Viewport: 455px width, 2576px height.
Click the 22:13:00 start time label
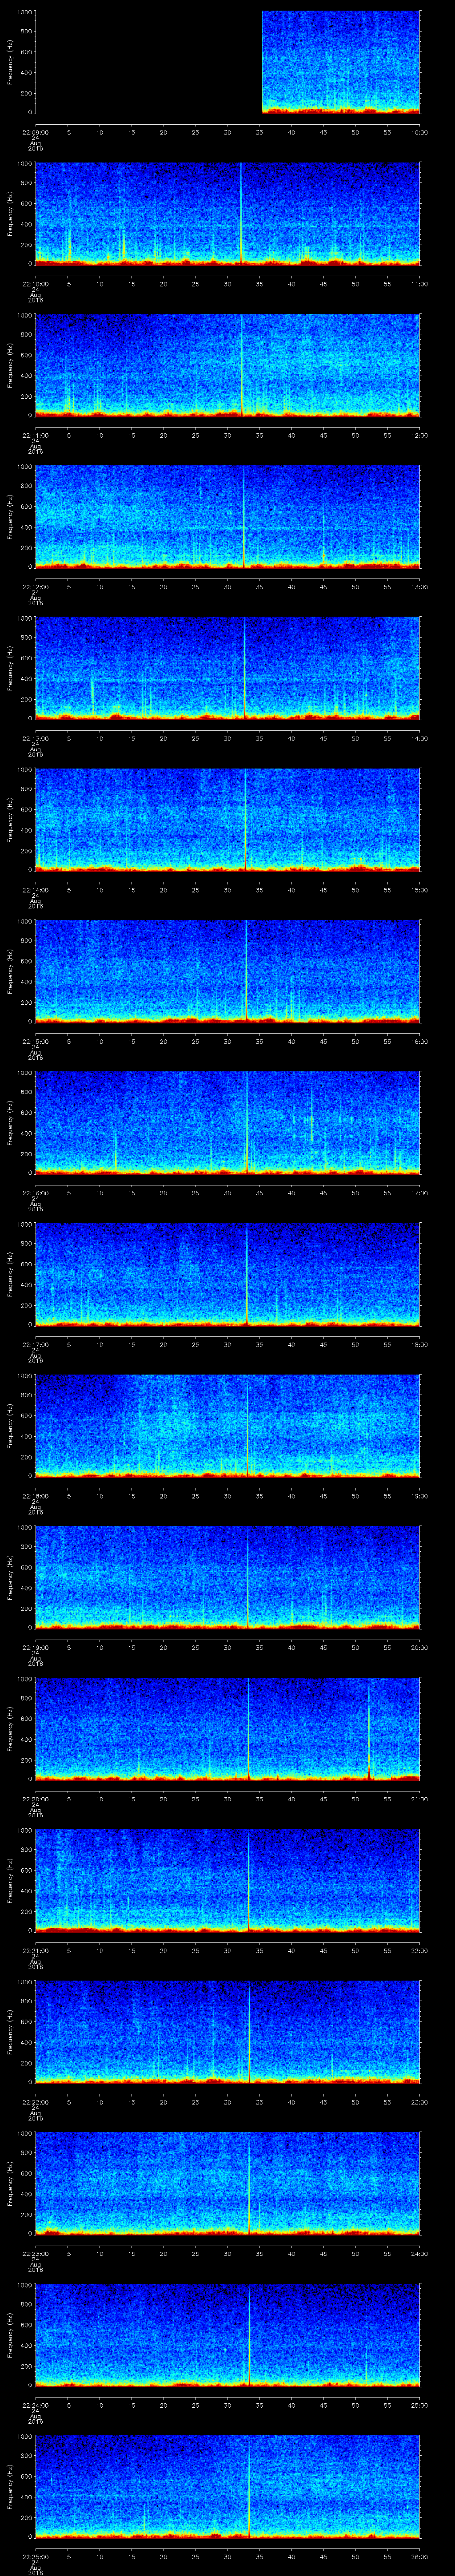(x=35, y=738)
